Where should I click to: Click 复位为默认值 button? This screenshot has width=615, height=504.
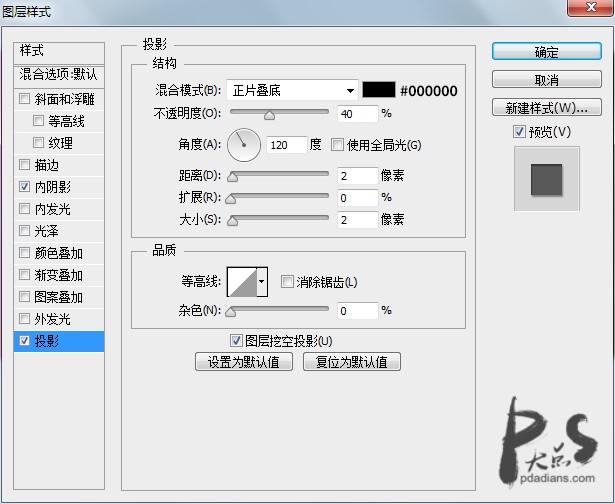point(352,362)
